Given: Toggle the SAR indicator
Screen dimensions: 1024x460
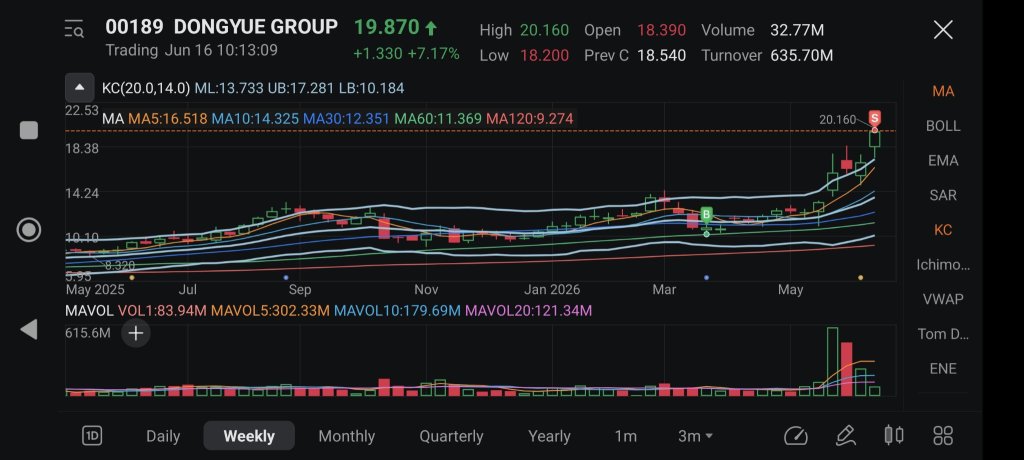Looking at the screenshot, I should (943, 195).
